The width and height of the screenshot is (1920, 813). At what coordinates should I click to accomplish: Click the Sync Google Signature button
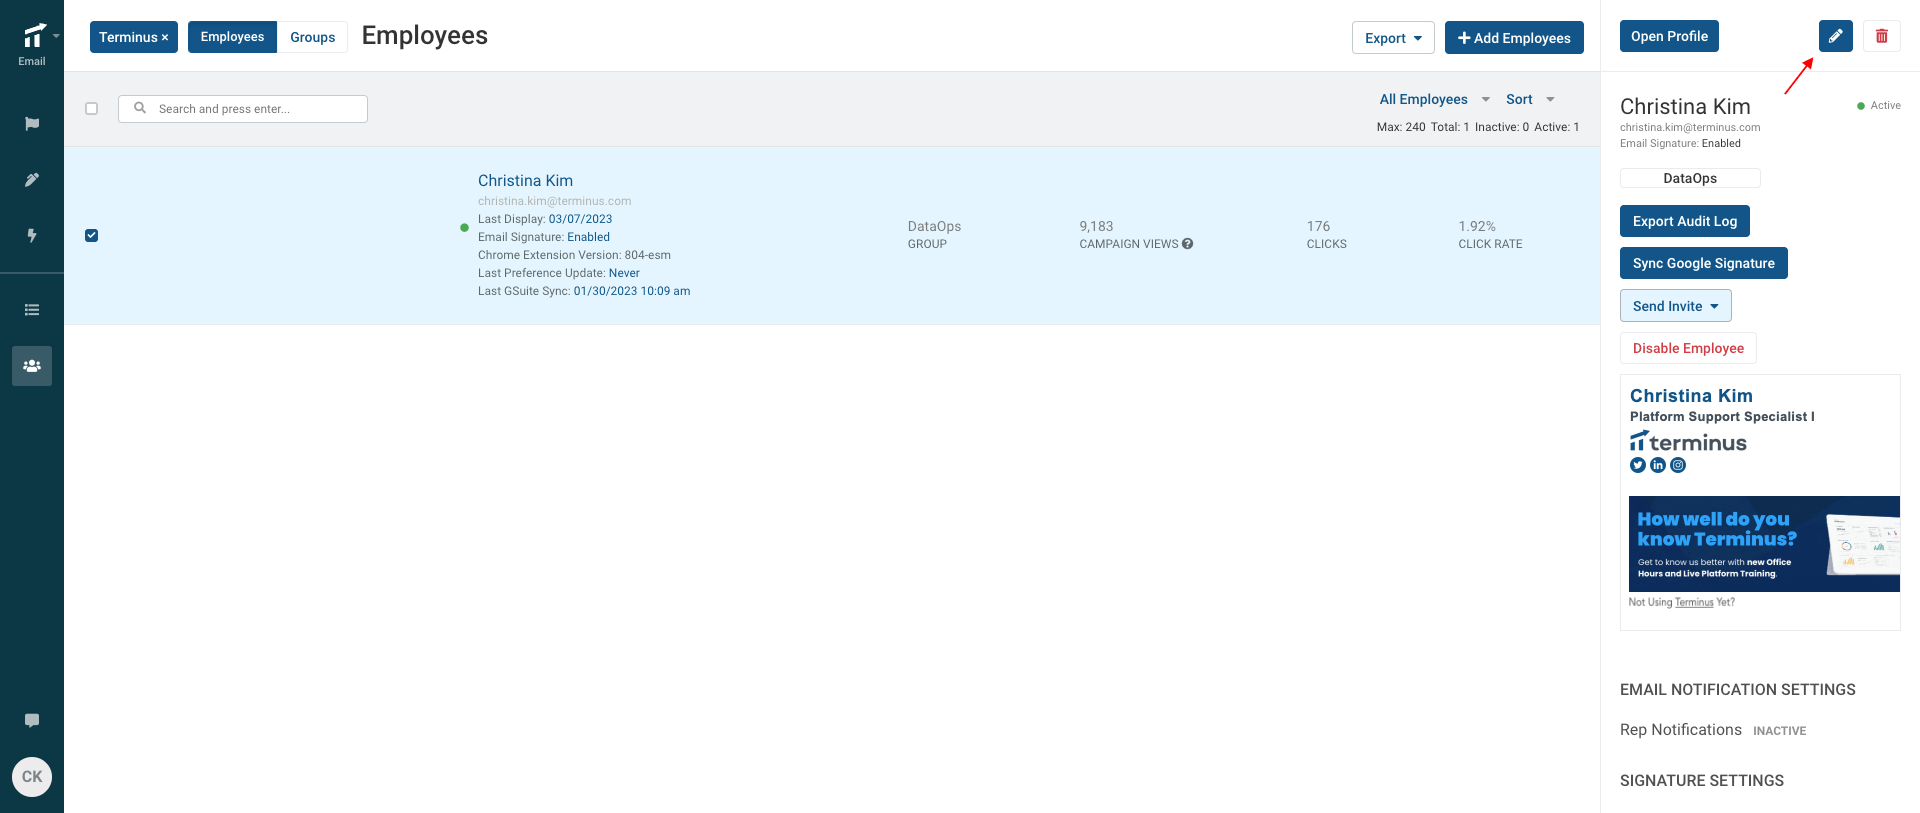tap(1704, 263)
